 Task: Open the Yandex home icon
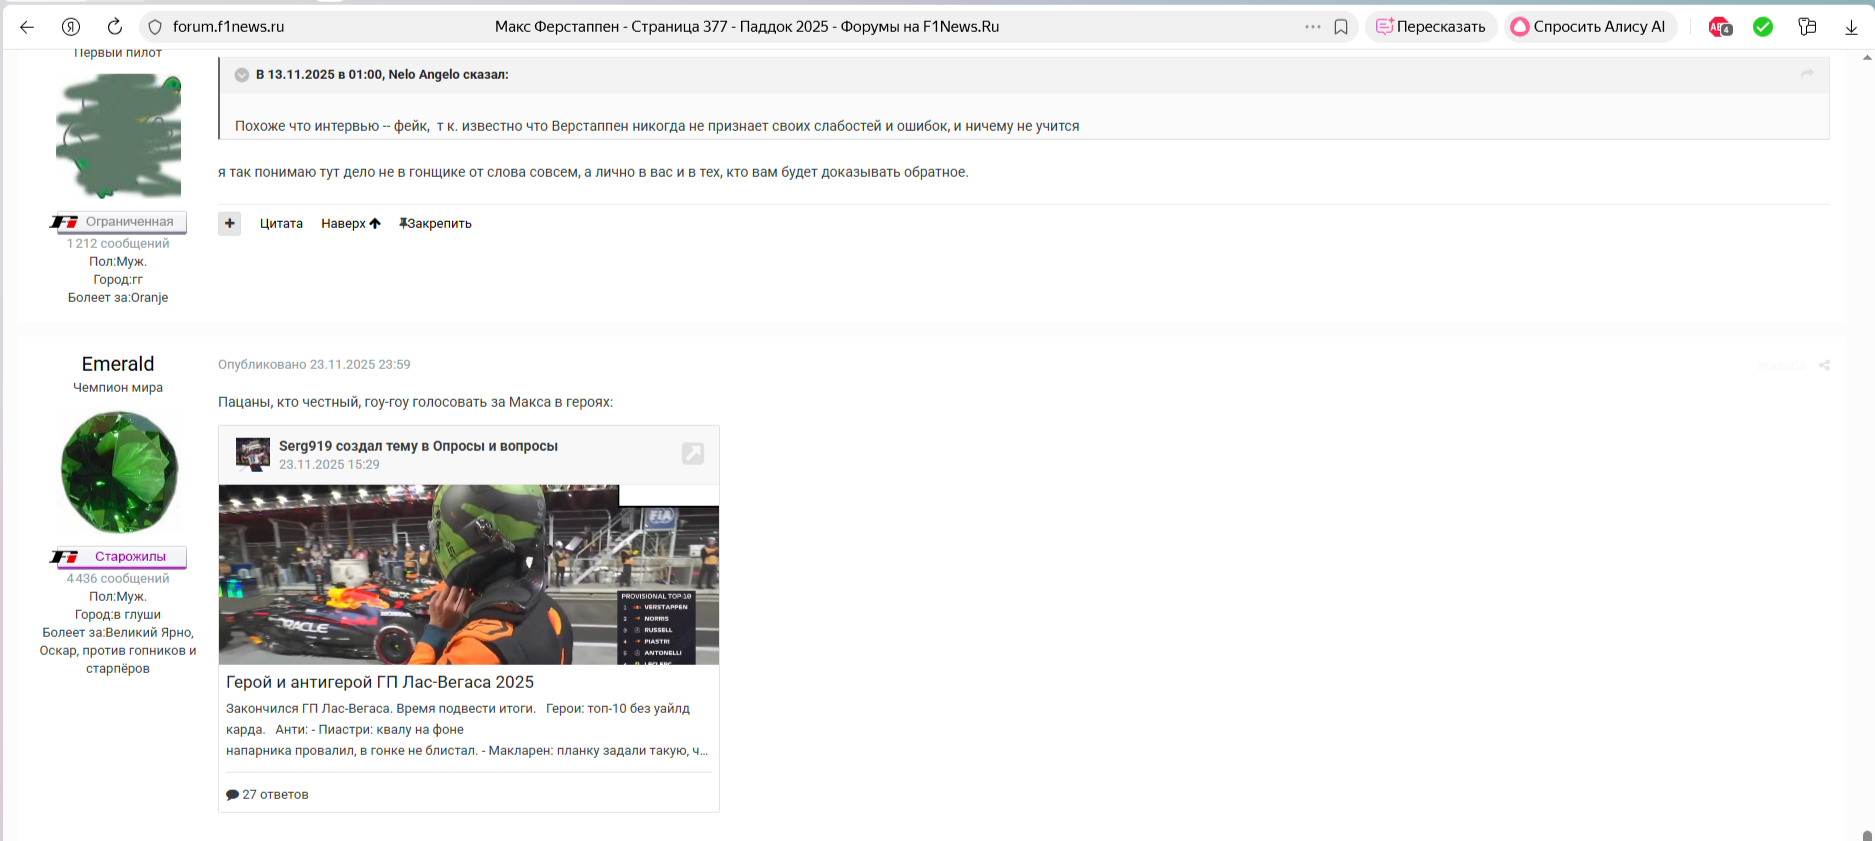tap(71, 27)
